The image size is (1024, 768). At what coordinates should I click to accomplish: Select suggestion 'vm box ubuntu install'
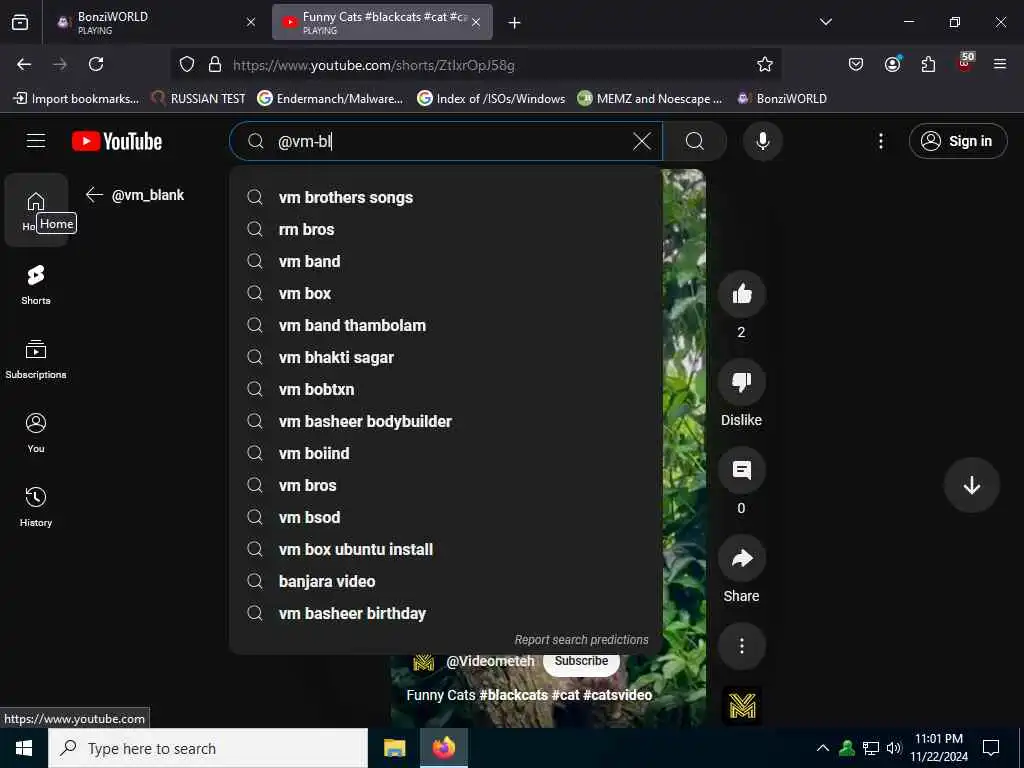(x=445, y=549)
